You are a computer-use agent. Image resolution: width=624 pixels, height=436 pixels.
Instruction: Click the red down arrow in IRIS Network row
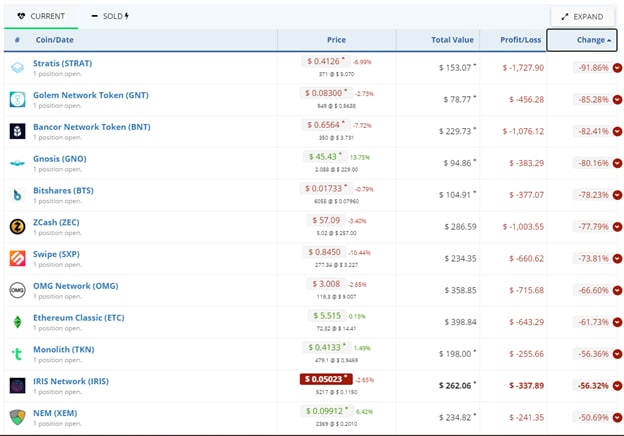click(x=617, y=386)
